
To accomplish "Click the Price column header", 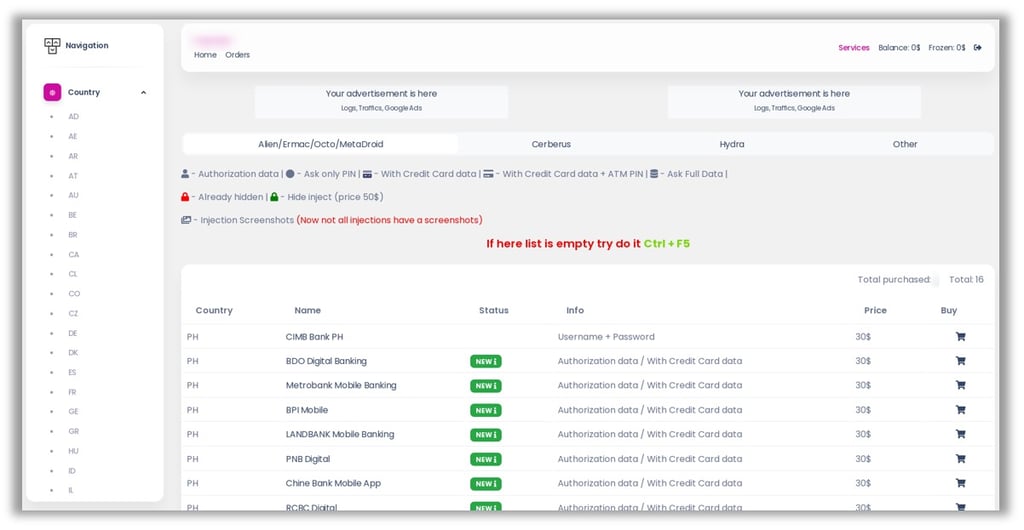I will click(x=875, y=311).
